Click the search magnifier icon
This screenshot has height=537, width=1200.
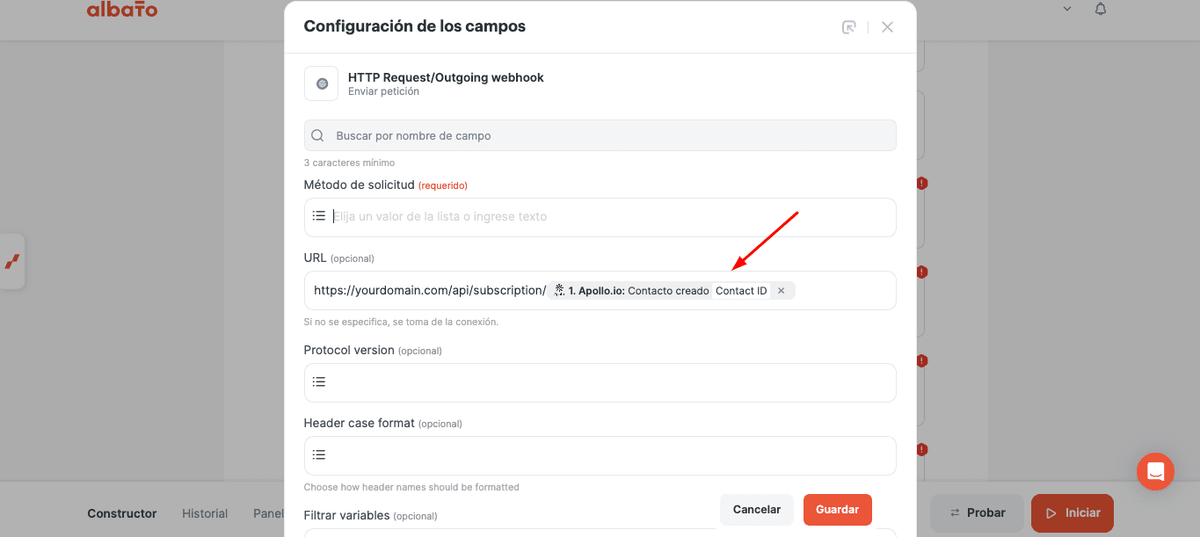tap(318, 135)
